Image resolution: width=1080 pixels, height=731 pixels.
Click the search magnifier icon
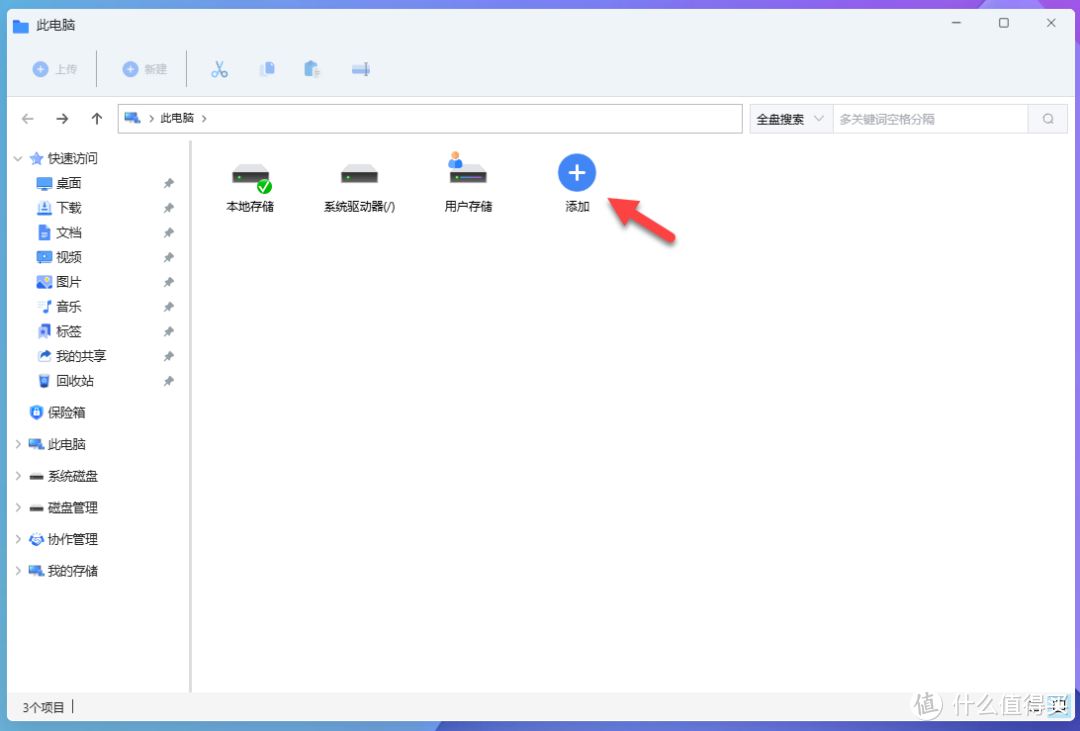point(1047,118)
